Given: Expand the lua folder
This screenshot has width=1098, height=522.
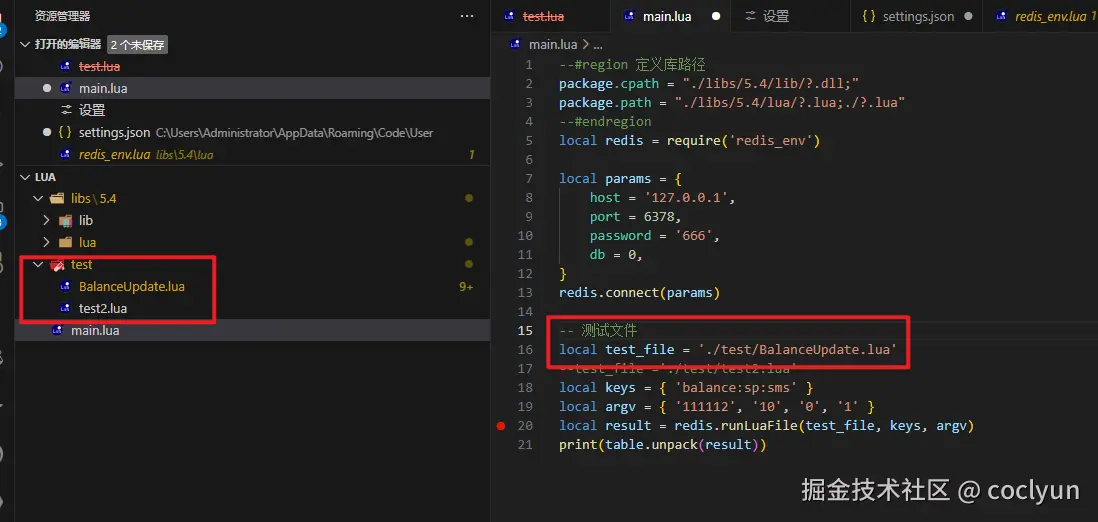Looking at the screenshot, I should pyautogui.click(x=46, y=242).
